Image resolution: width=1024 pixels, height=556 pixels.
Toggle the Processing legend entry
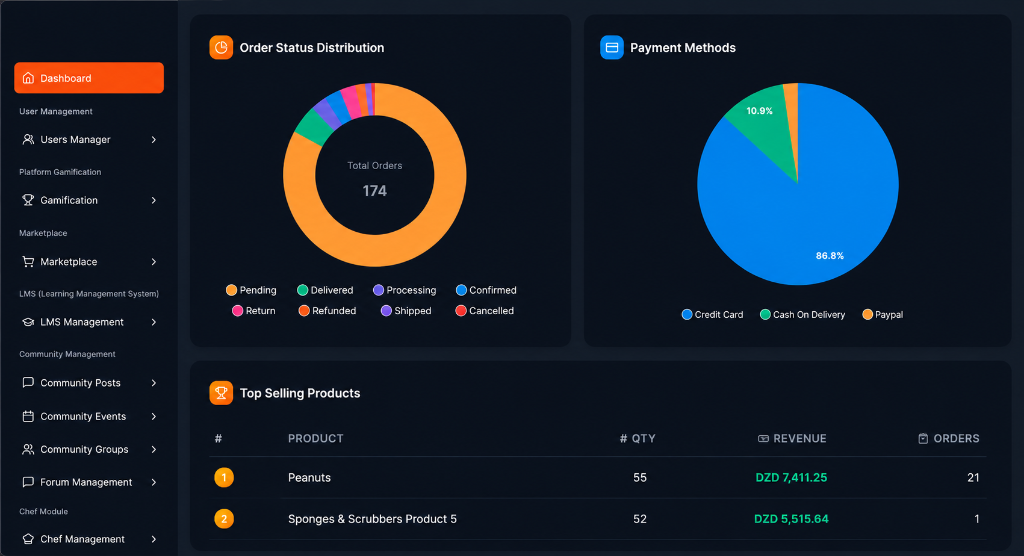tap(404, 290)
